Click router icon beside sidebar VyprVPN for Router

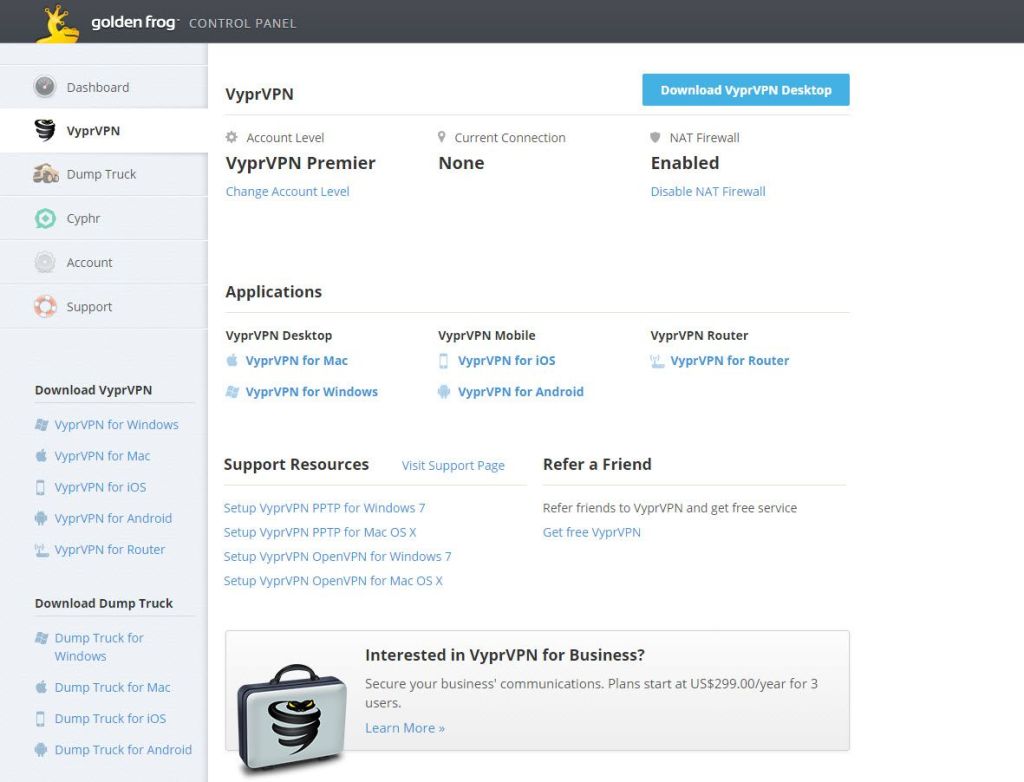tap(41, 550)
